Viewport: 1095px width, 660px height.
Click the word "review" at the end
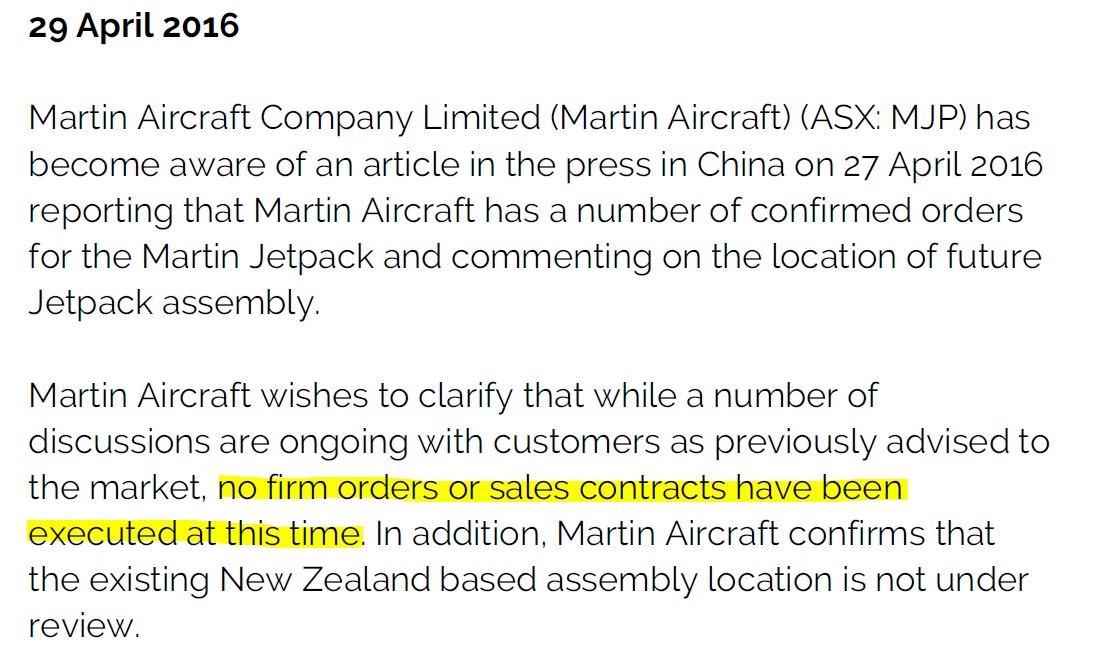[80, 627]
